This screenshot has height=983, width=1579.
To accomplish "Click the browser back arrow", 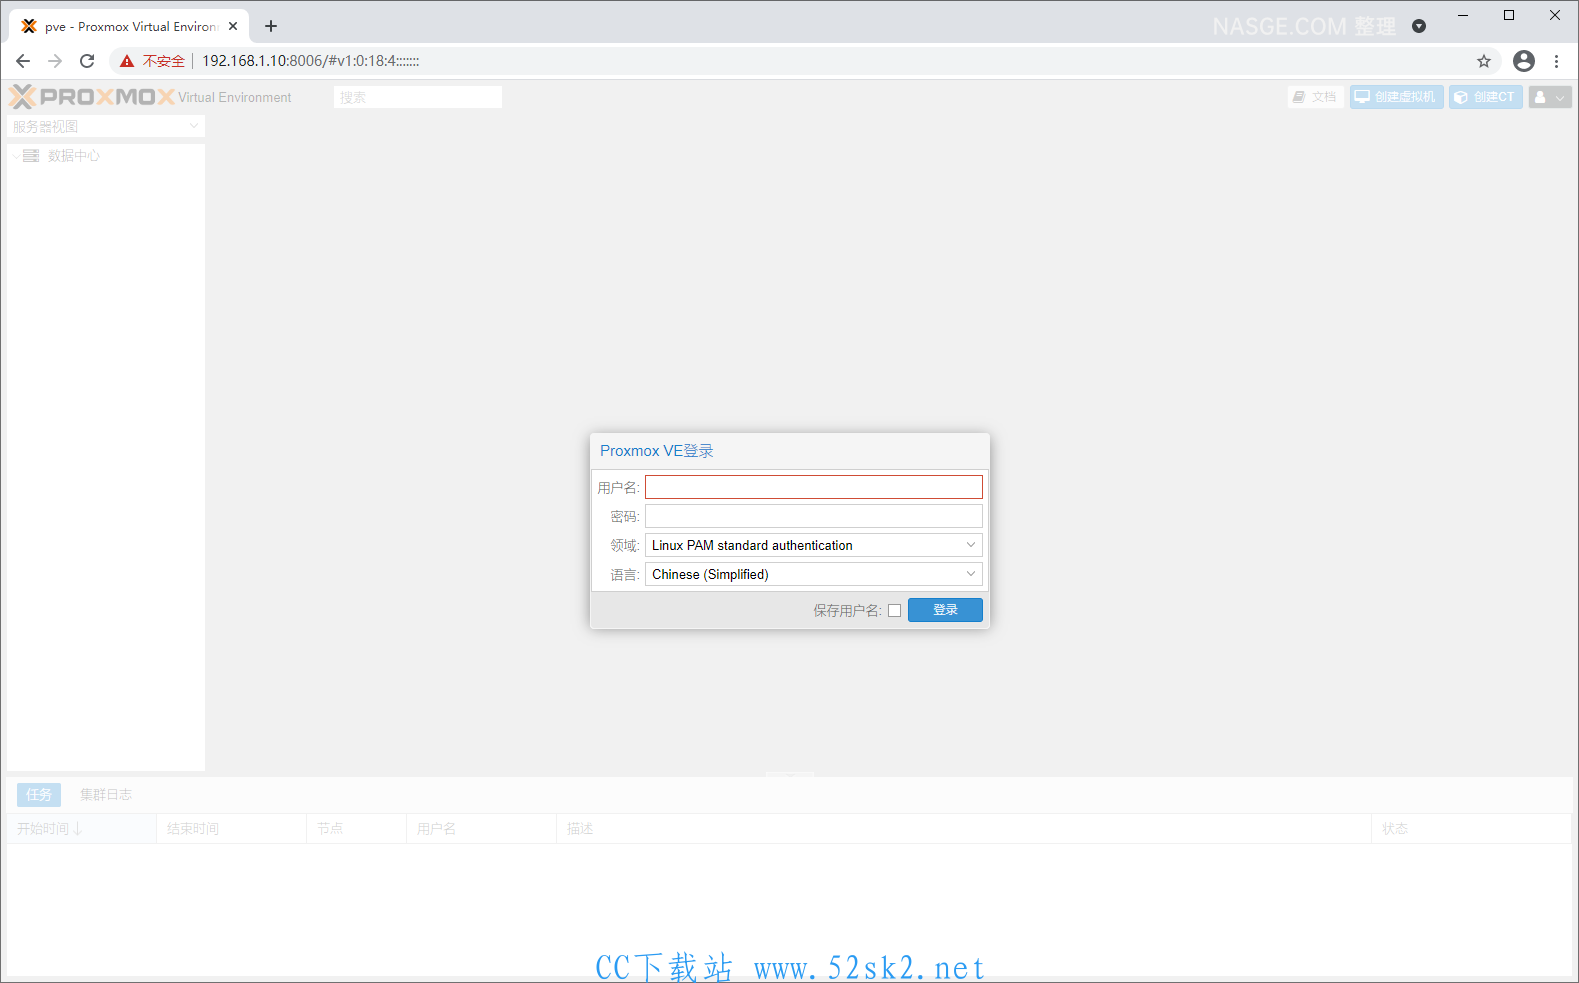I will click(x=23, y=61).
